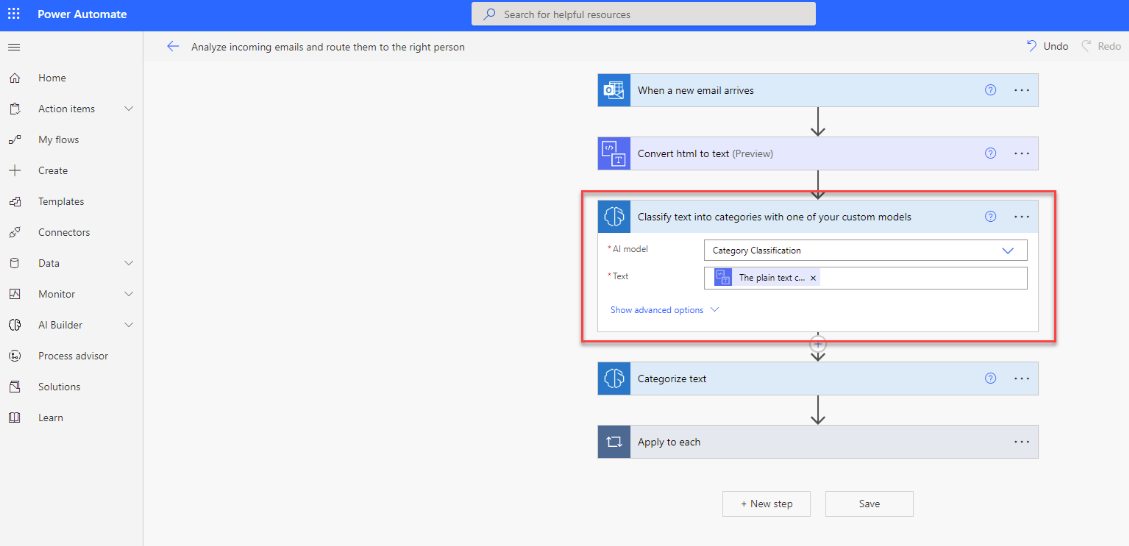Click the Process advisor icon
1129x546 pixels.
14,356
